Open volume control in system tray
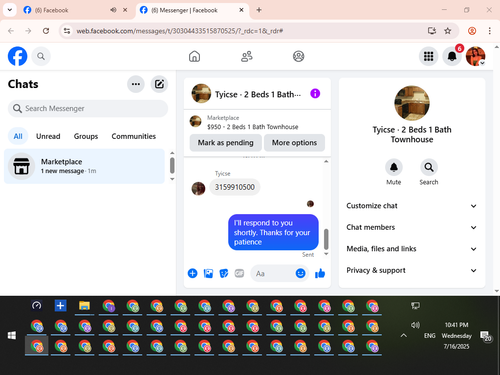 pos(415,325)
